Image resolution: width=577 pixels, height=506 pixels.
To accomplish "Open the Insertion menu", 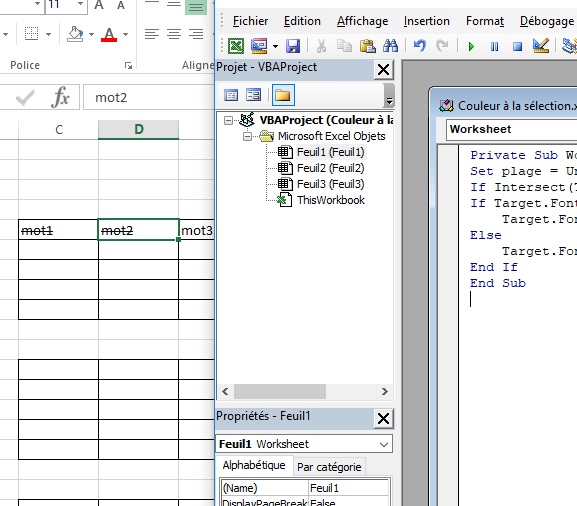I will click(426, 21).
